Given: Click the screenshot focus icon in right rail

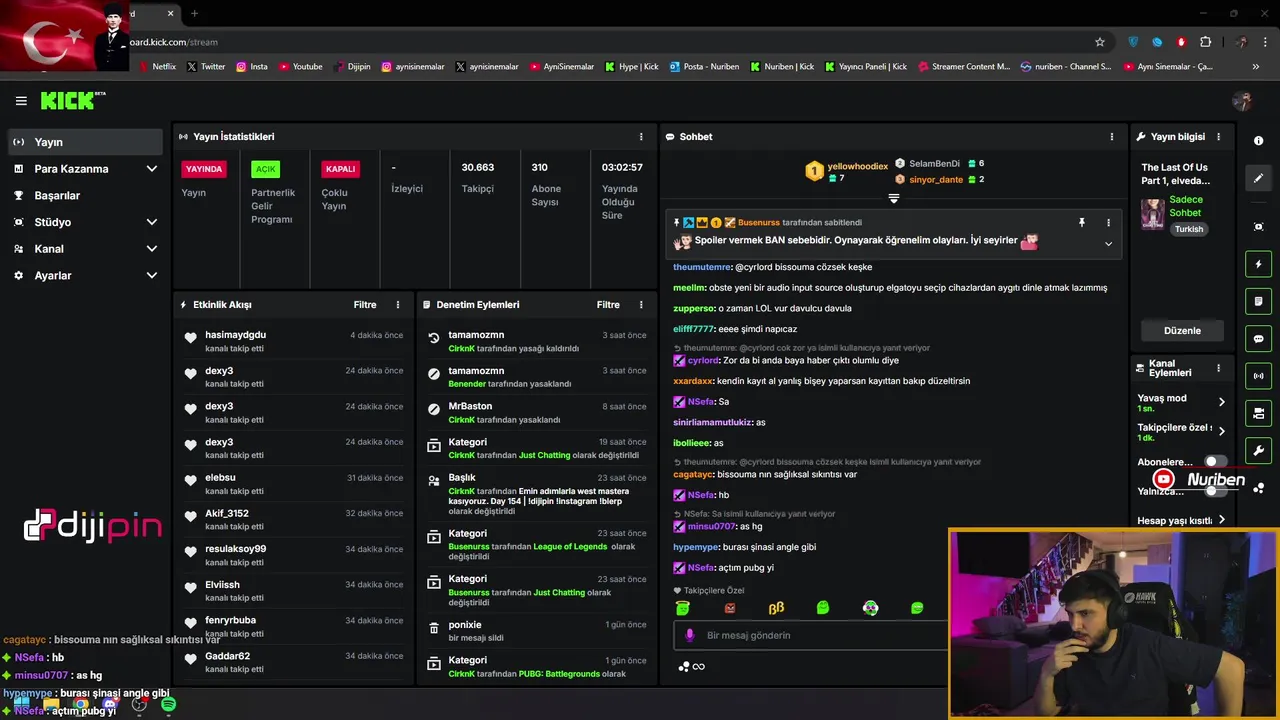Looking at the screenshot, I should pyautogui.click(x=1259, y=227).
